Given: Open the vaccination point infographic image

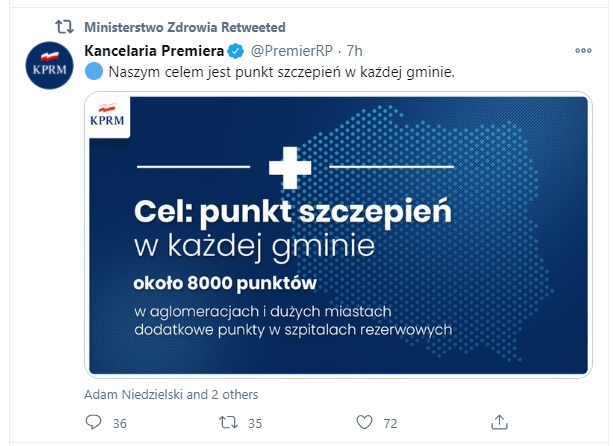Looking at the screenshot, I should 338,235.
